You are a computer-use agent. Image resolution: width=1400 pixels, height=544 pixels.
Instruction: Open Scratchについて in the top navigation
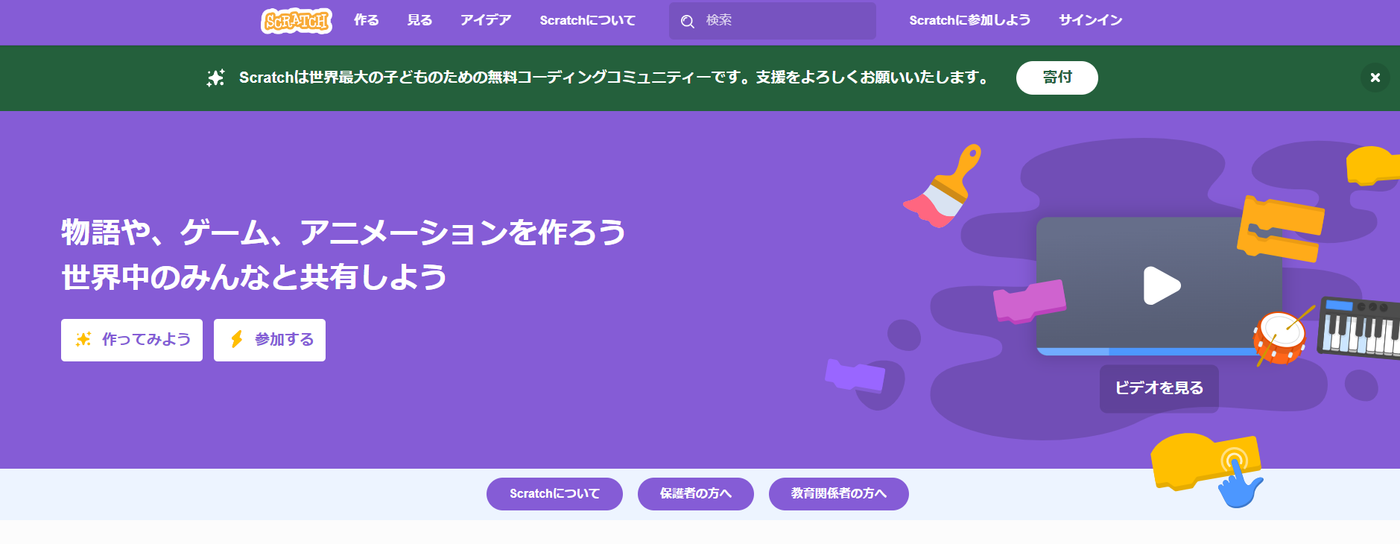coord(587,20)
